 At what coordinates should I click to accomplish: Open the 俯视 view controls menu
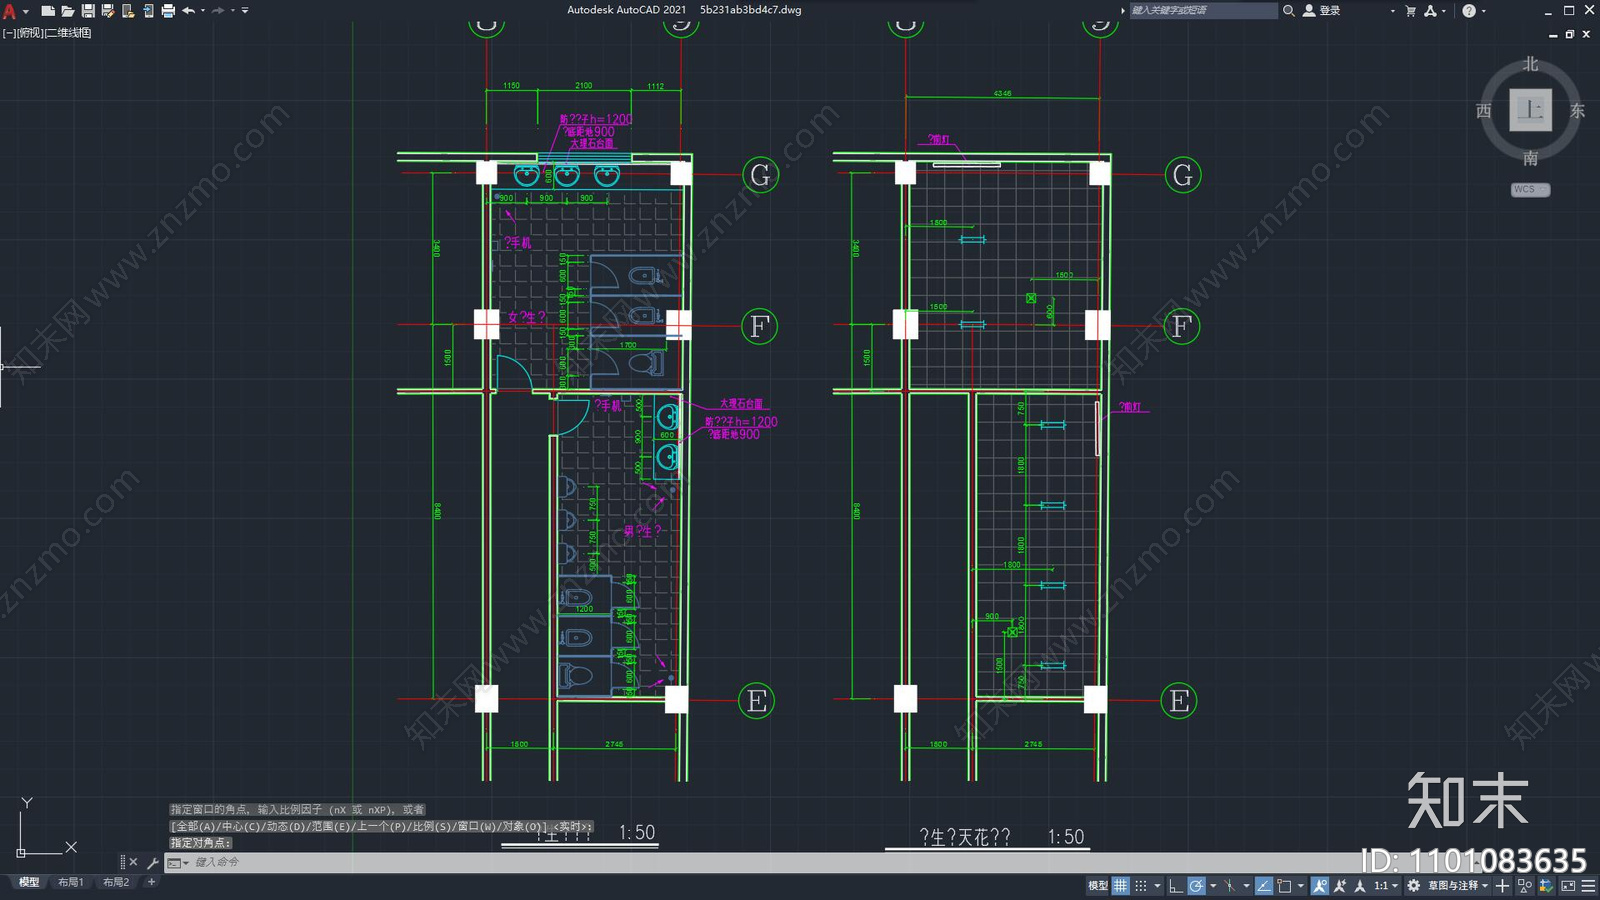tap(31, 33)
